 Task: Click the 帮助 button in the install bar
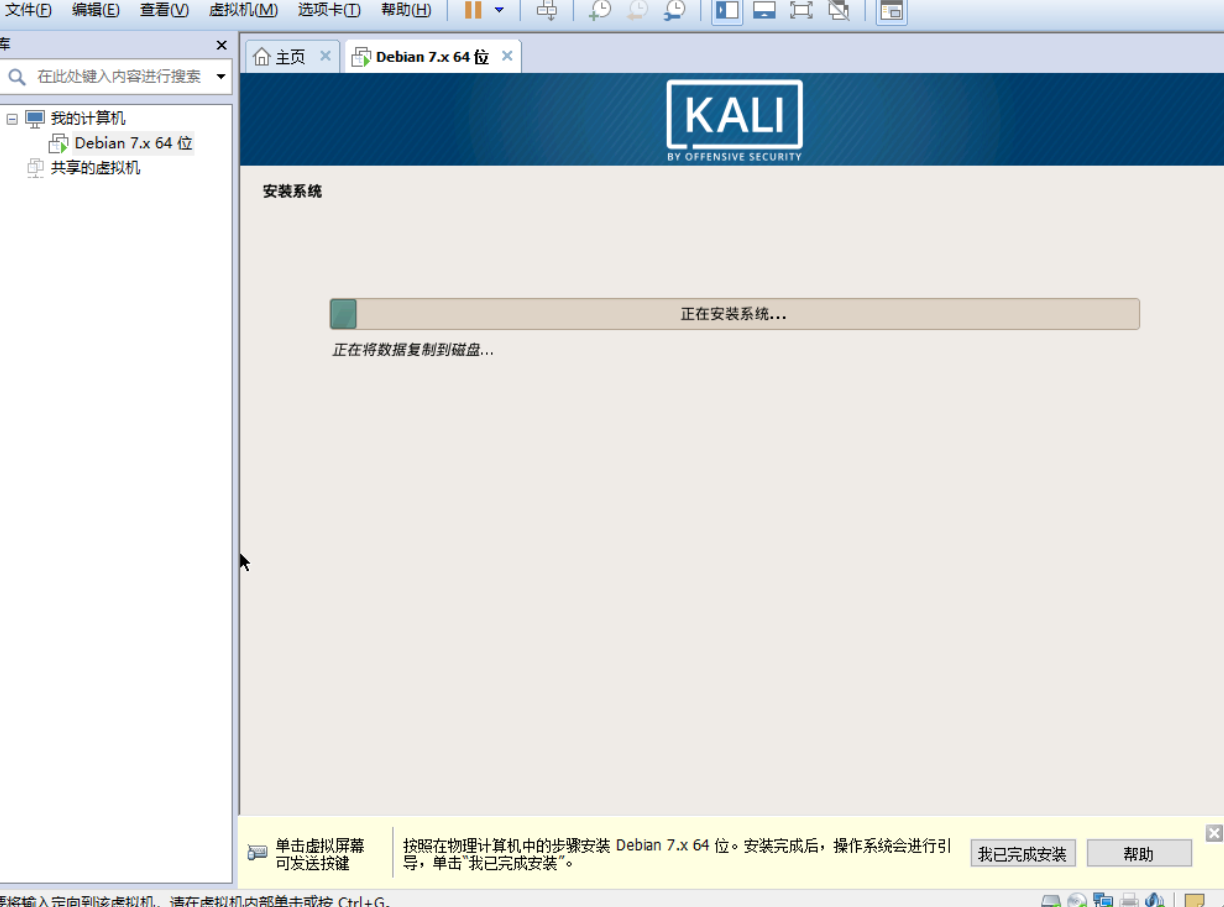tap(1139, 854)
